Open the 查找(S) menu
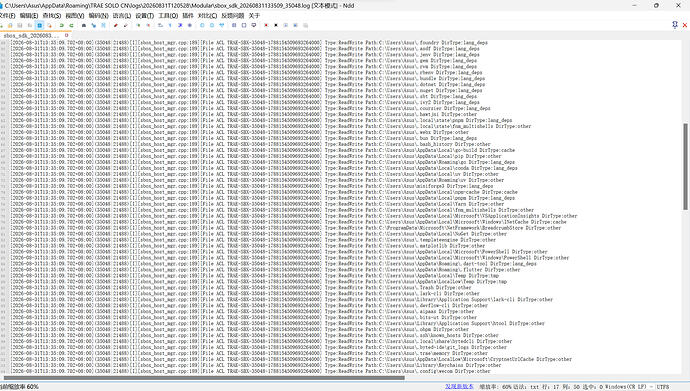Viewport: 690px width, 391px height. (51, 15)
